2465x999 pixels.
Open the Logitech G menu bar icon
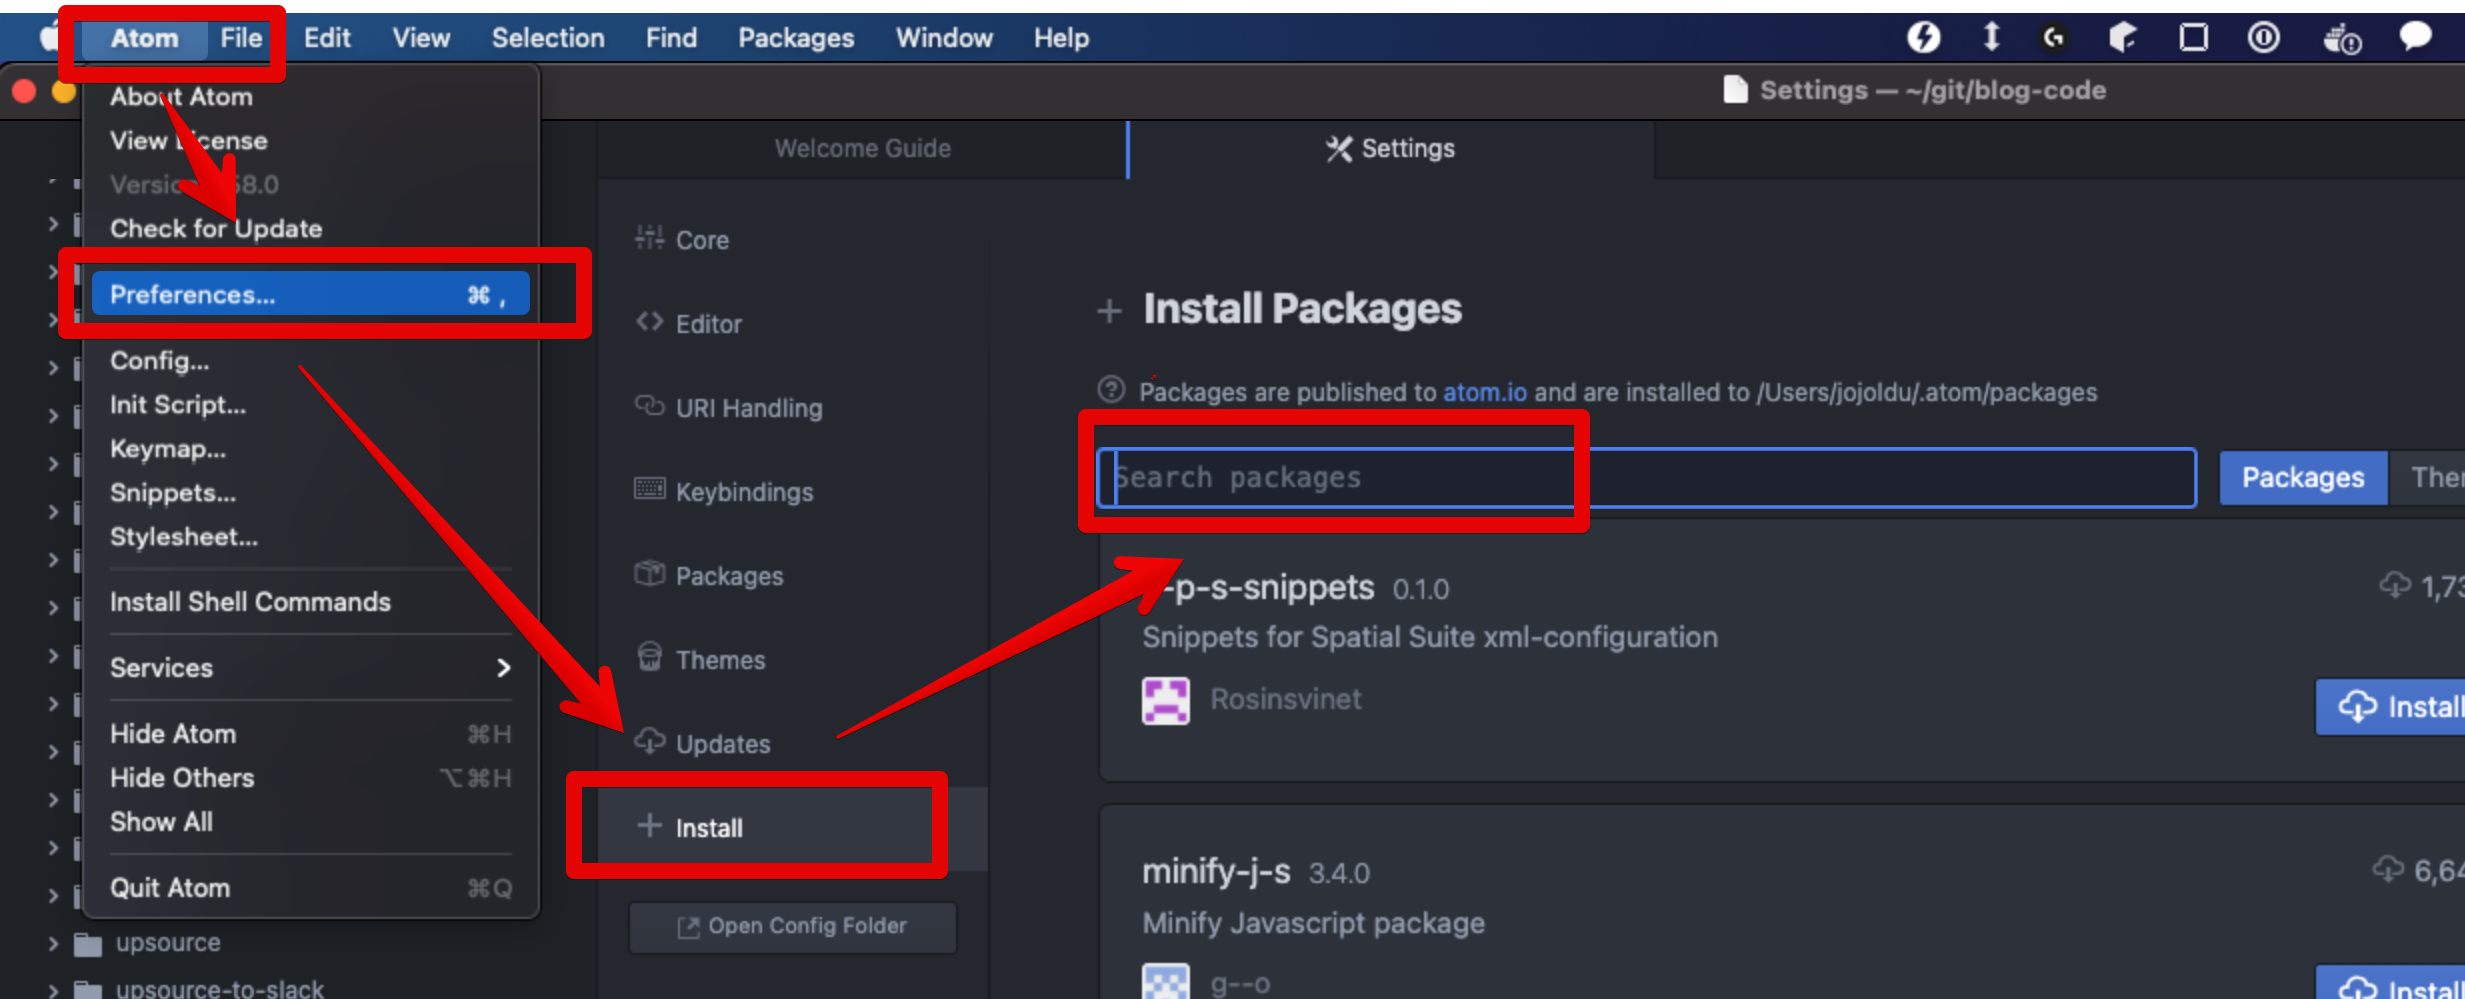click(2054, 38)
